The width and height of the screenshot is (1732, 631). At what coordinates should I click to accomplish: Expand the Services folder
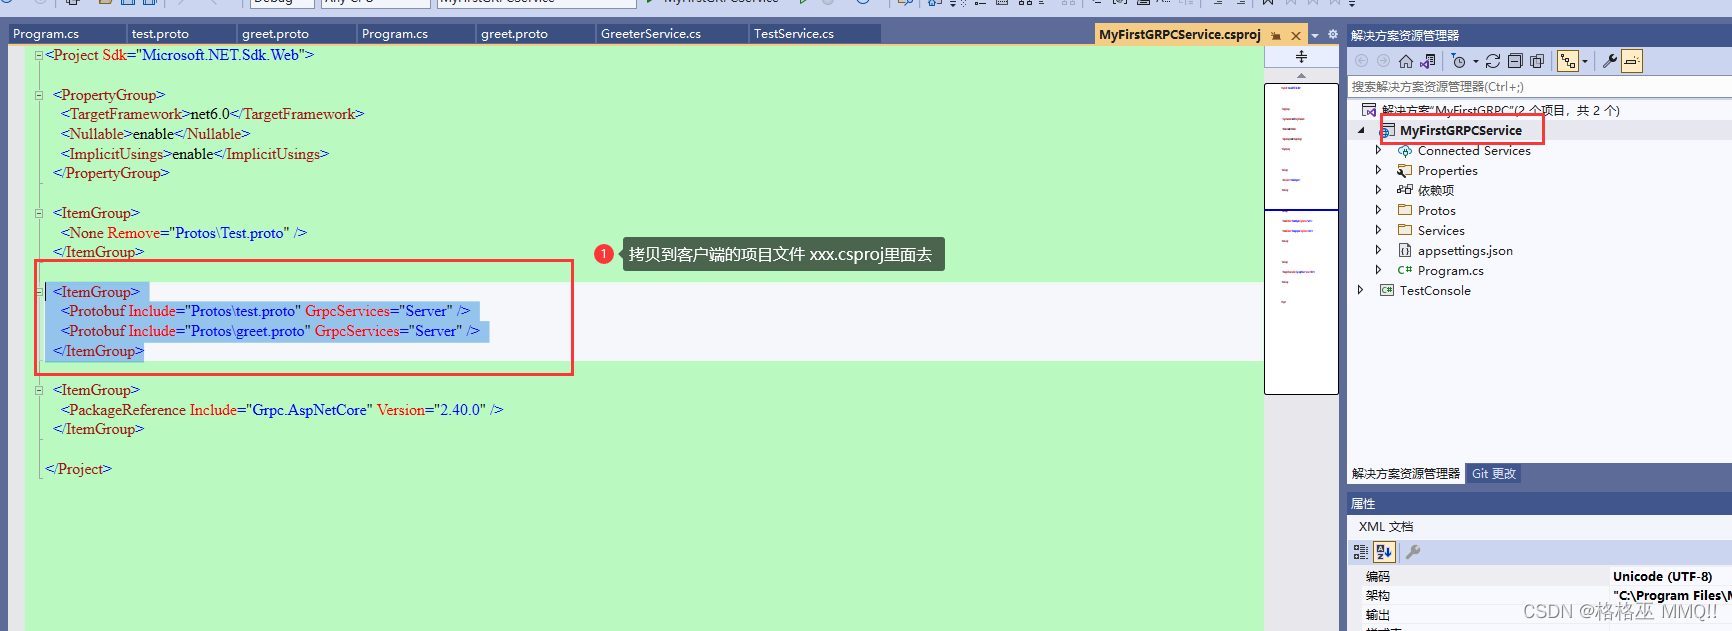1378,230
